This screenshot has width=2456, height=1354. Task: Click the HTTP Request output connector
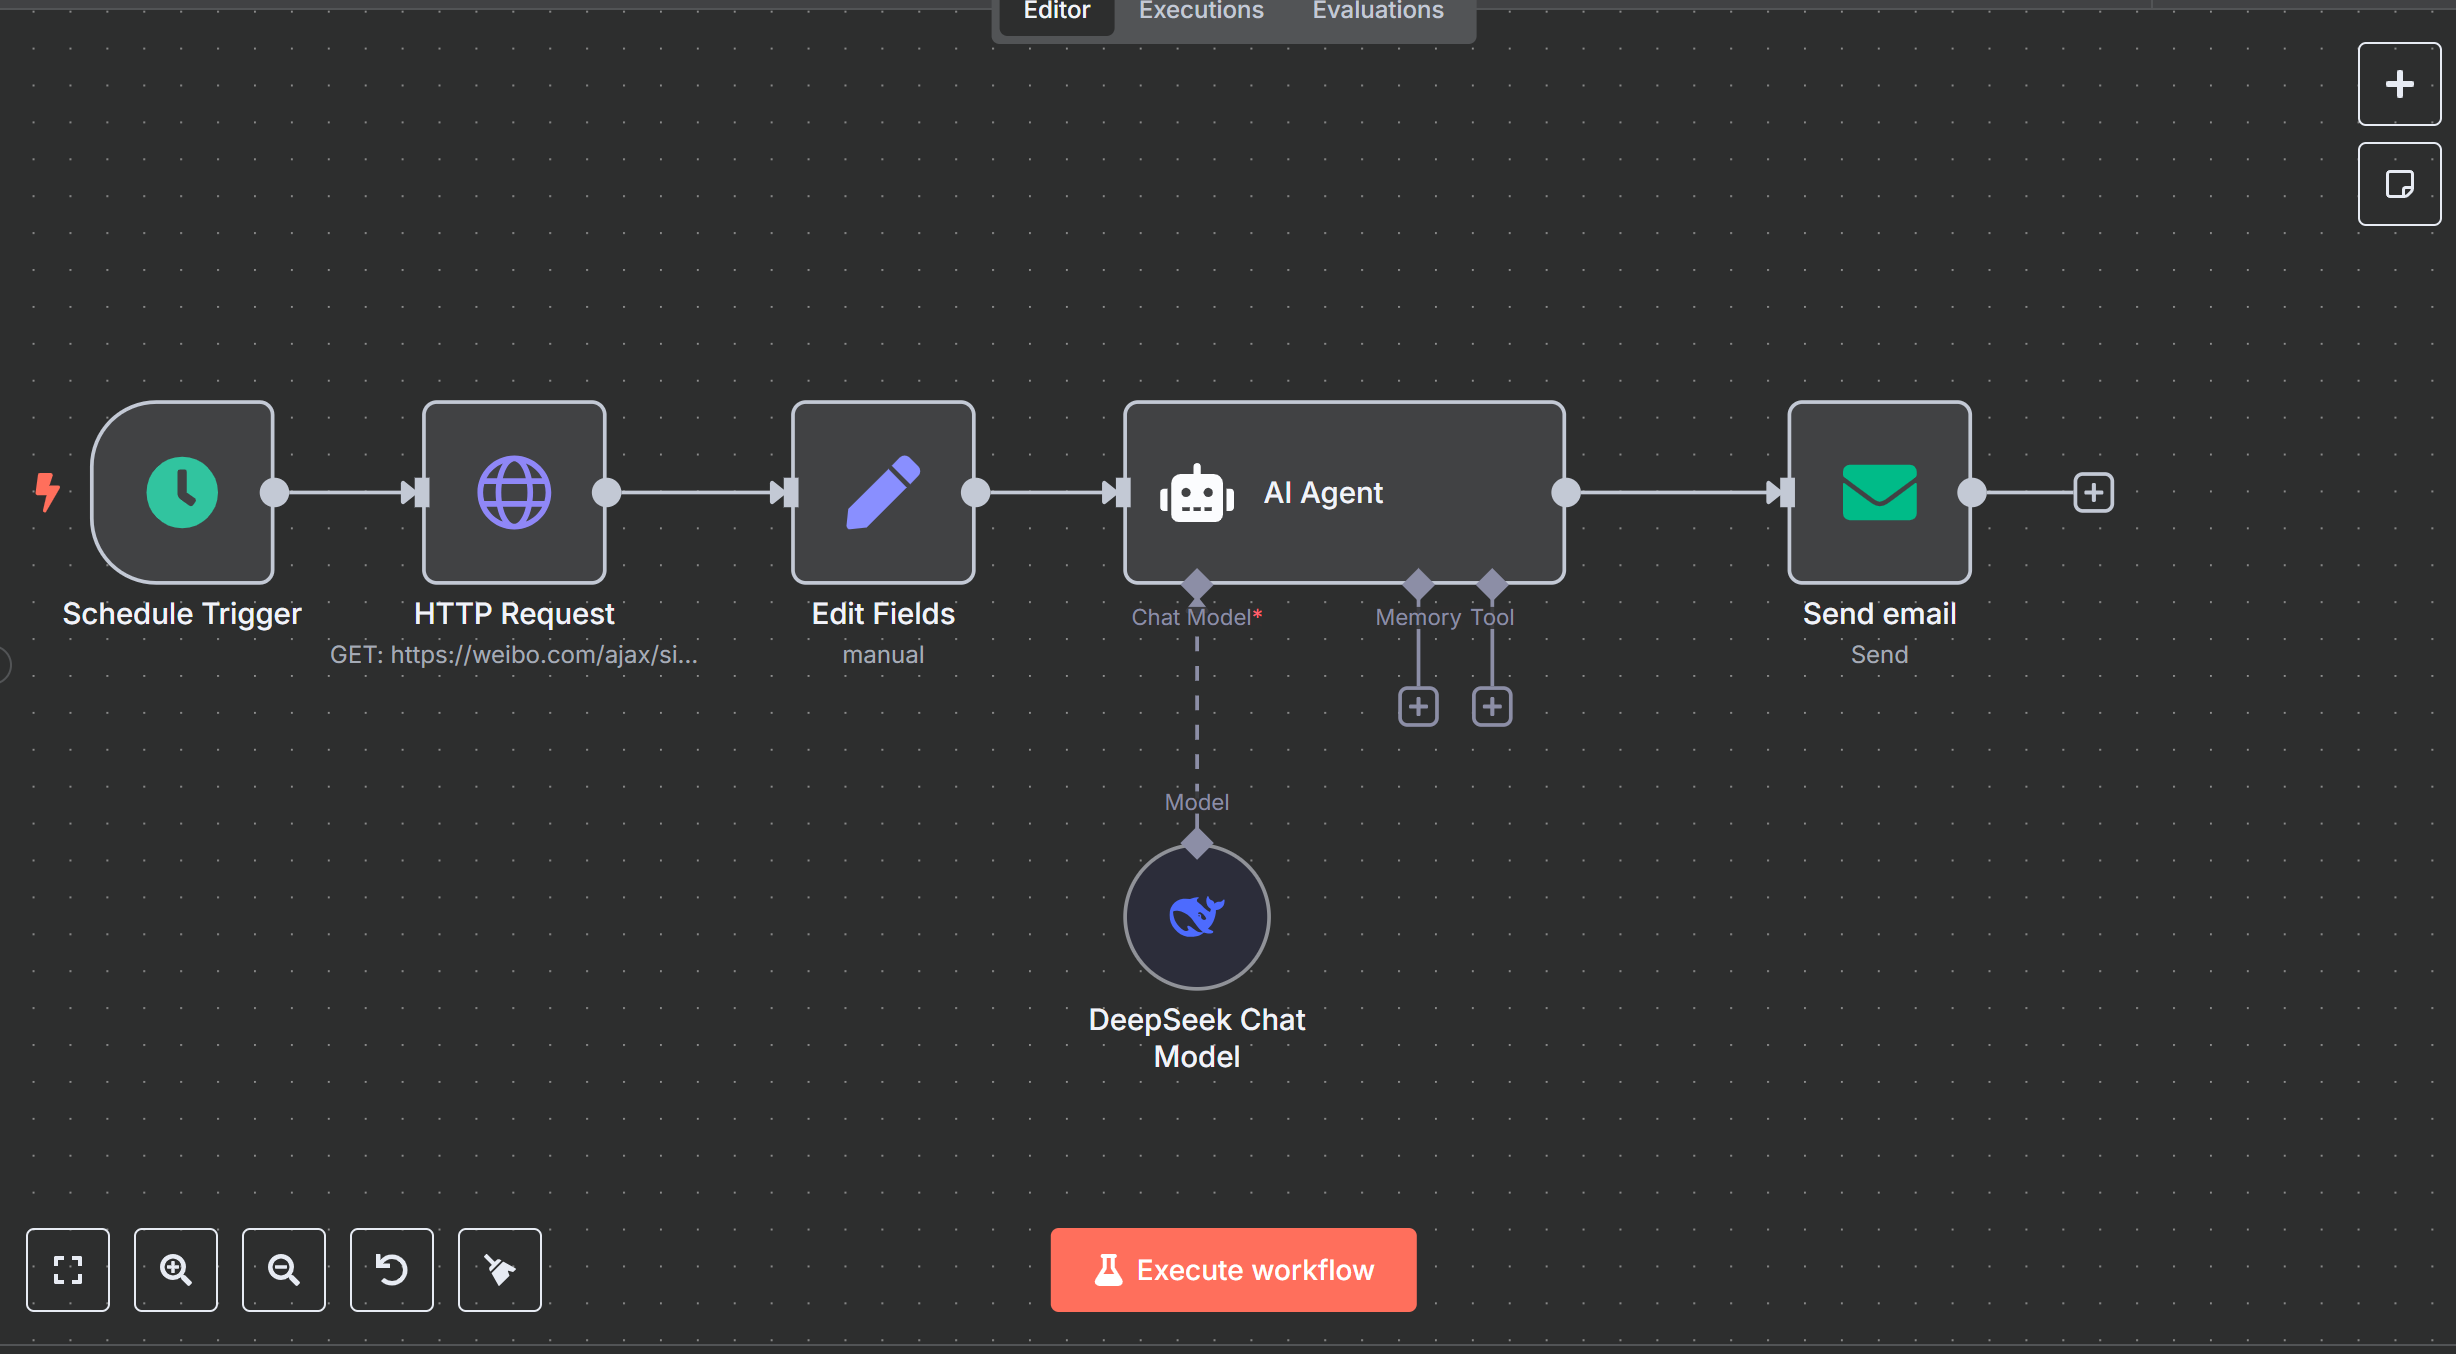pos(607,492)
